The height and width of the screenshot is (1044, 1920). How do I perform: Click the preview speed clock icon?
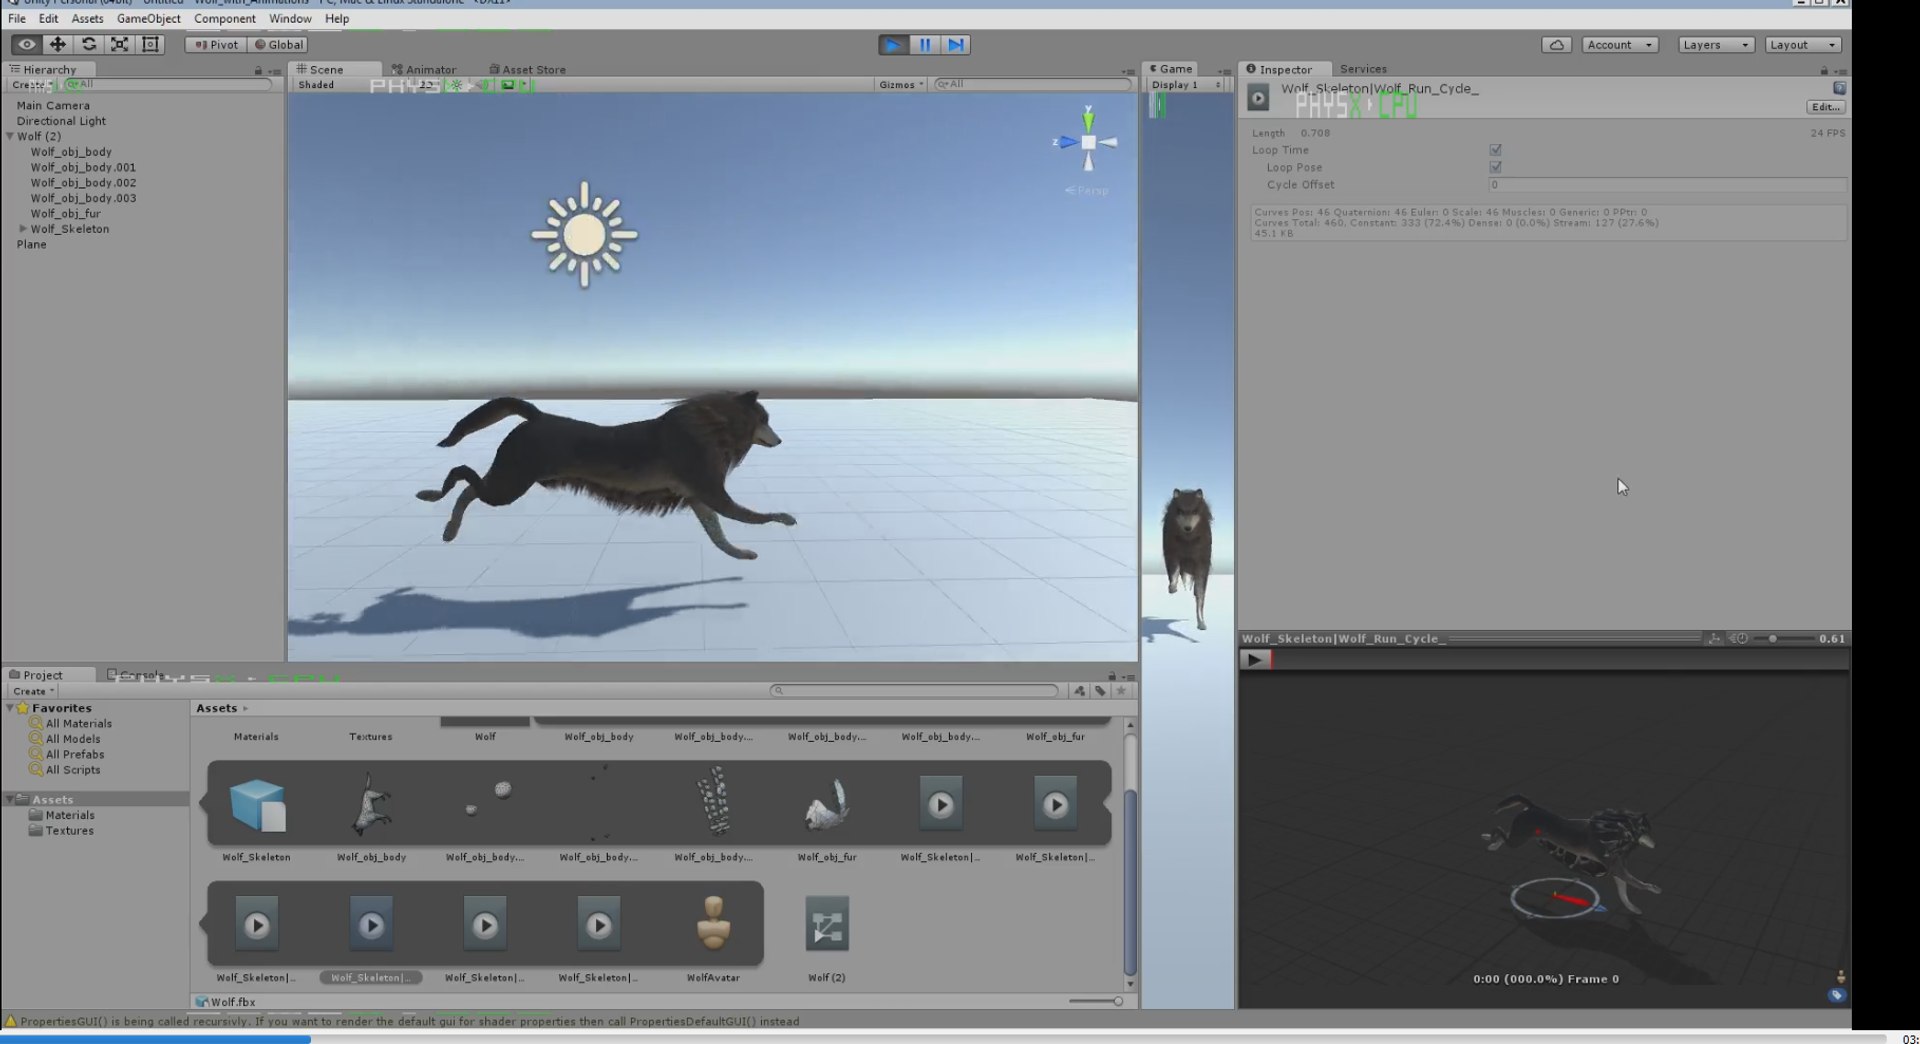[1740, 638]
